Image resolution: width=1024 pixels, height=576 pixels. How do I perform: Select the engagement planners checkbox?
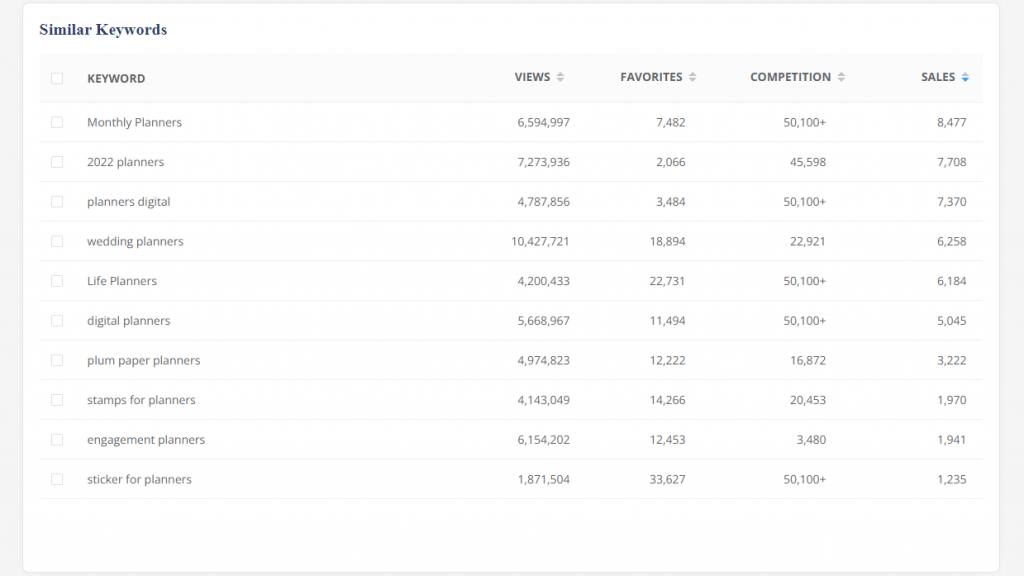(57, 440)
